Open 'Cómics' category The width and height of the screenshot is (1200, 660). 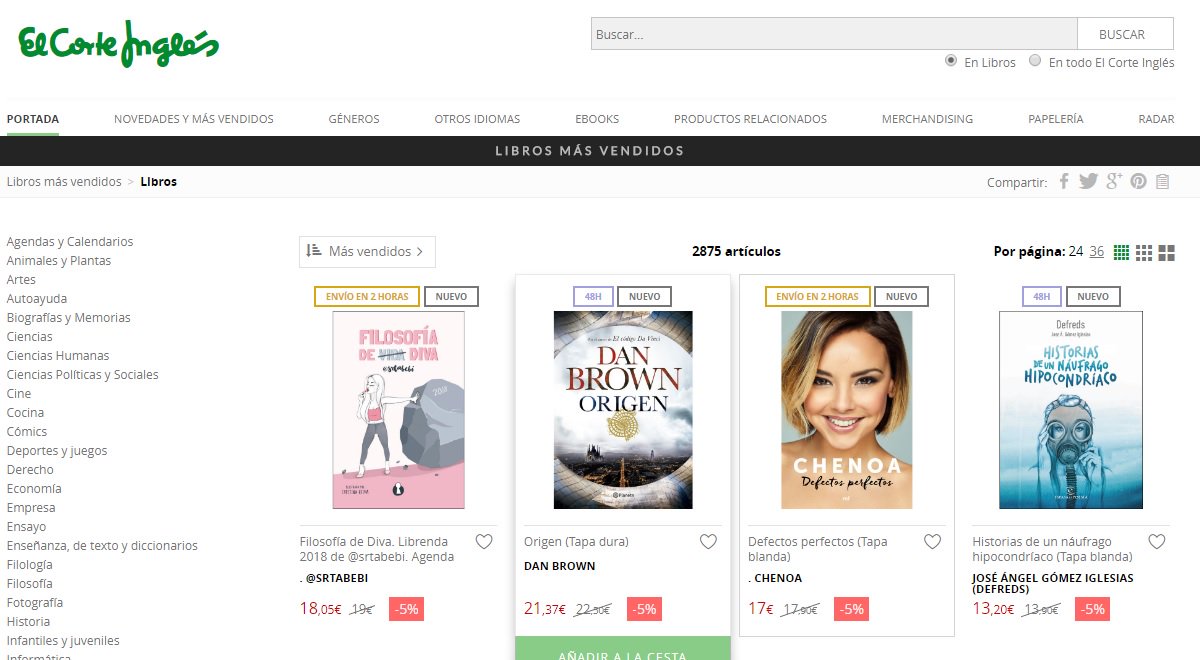[x=27, y=432]
